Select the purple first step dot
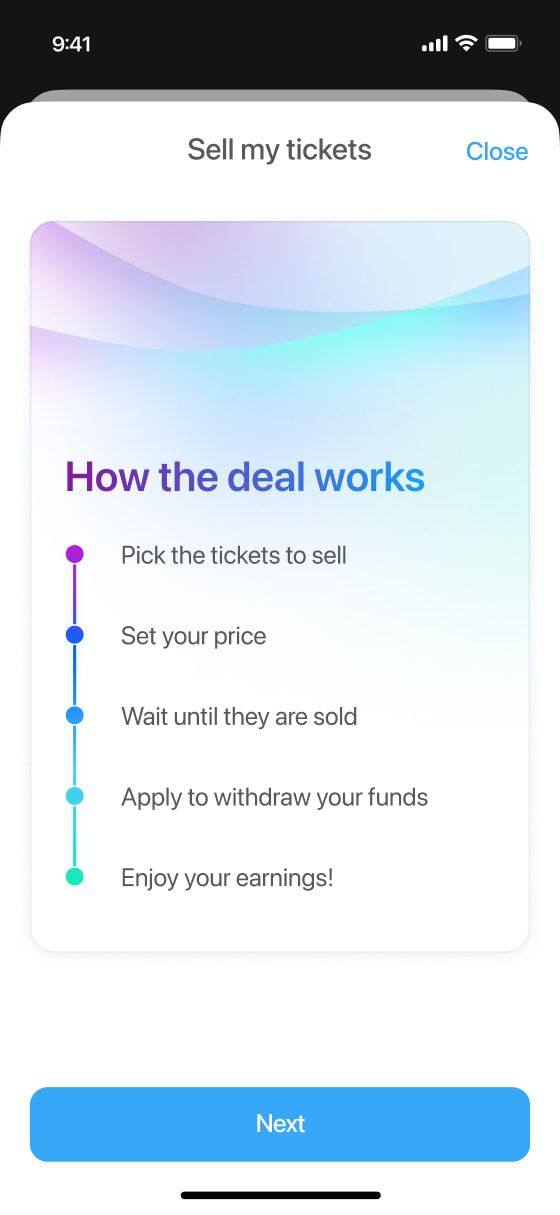560x1215 pixels. click(x=74, y=554)
